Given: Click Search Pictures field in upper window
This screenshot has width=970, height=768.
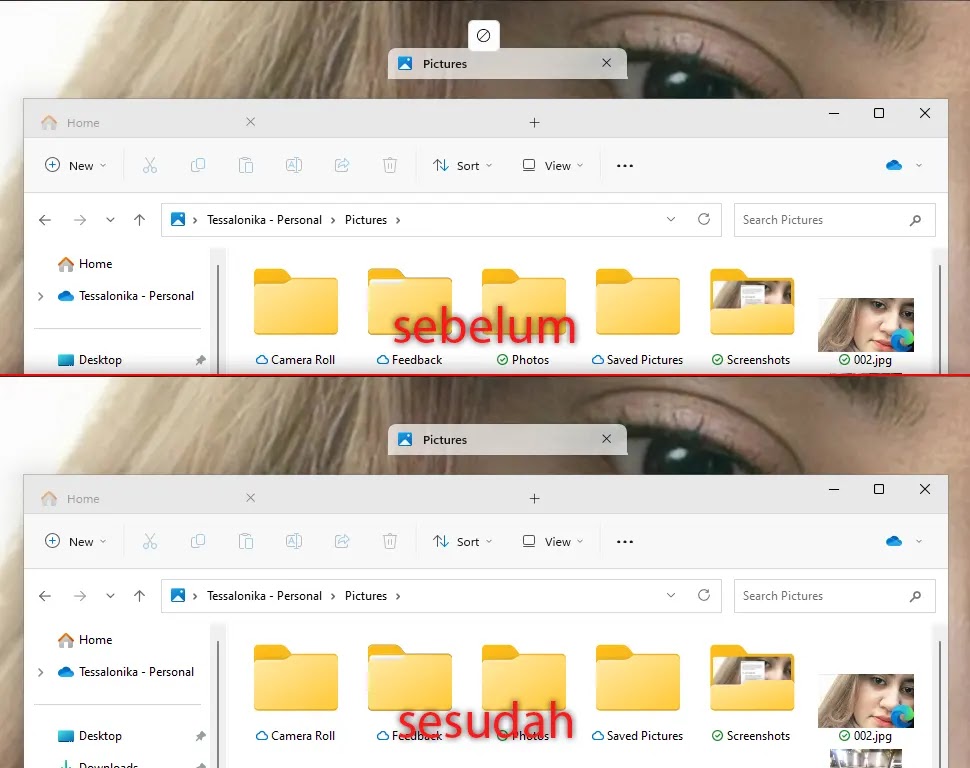Looking at the screenshot, I should click(835, 220).
